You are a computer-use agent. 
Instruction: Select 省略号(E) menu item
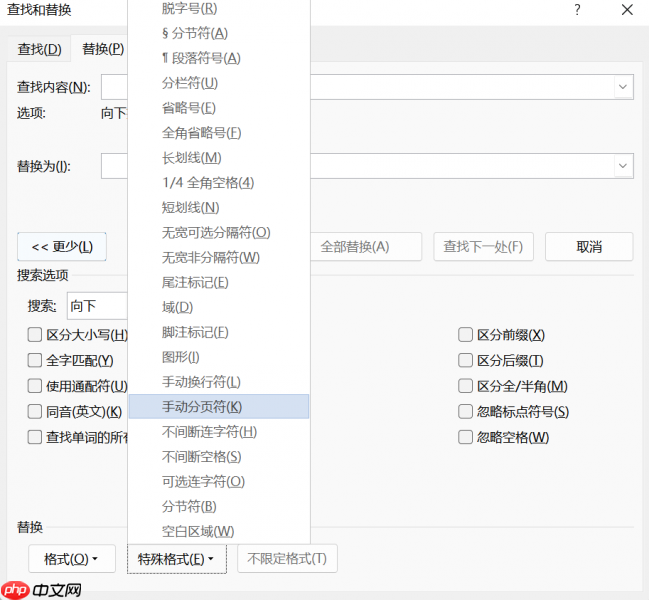tap(219, 108)
